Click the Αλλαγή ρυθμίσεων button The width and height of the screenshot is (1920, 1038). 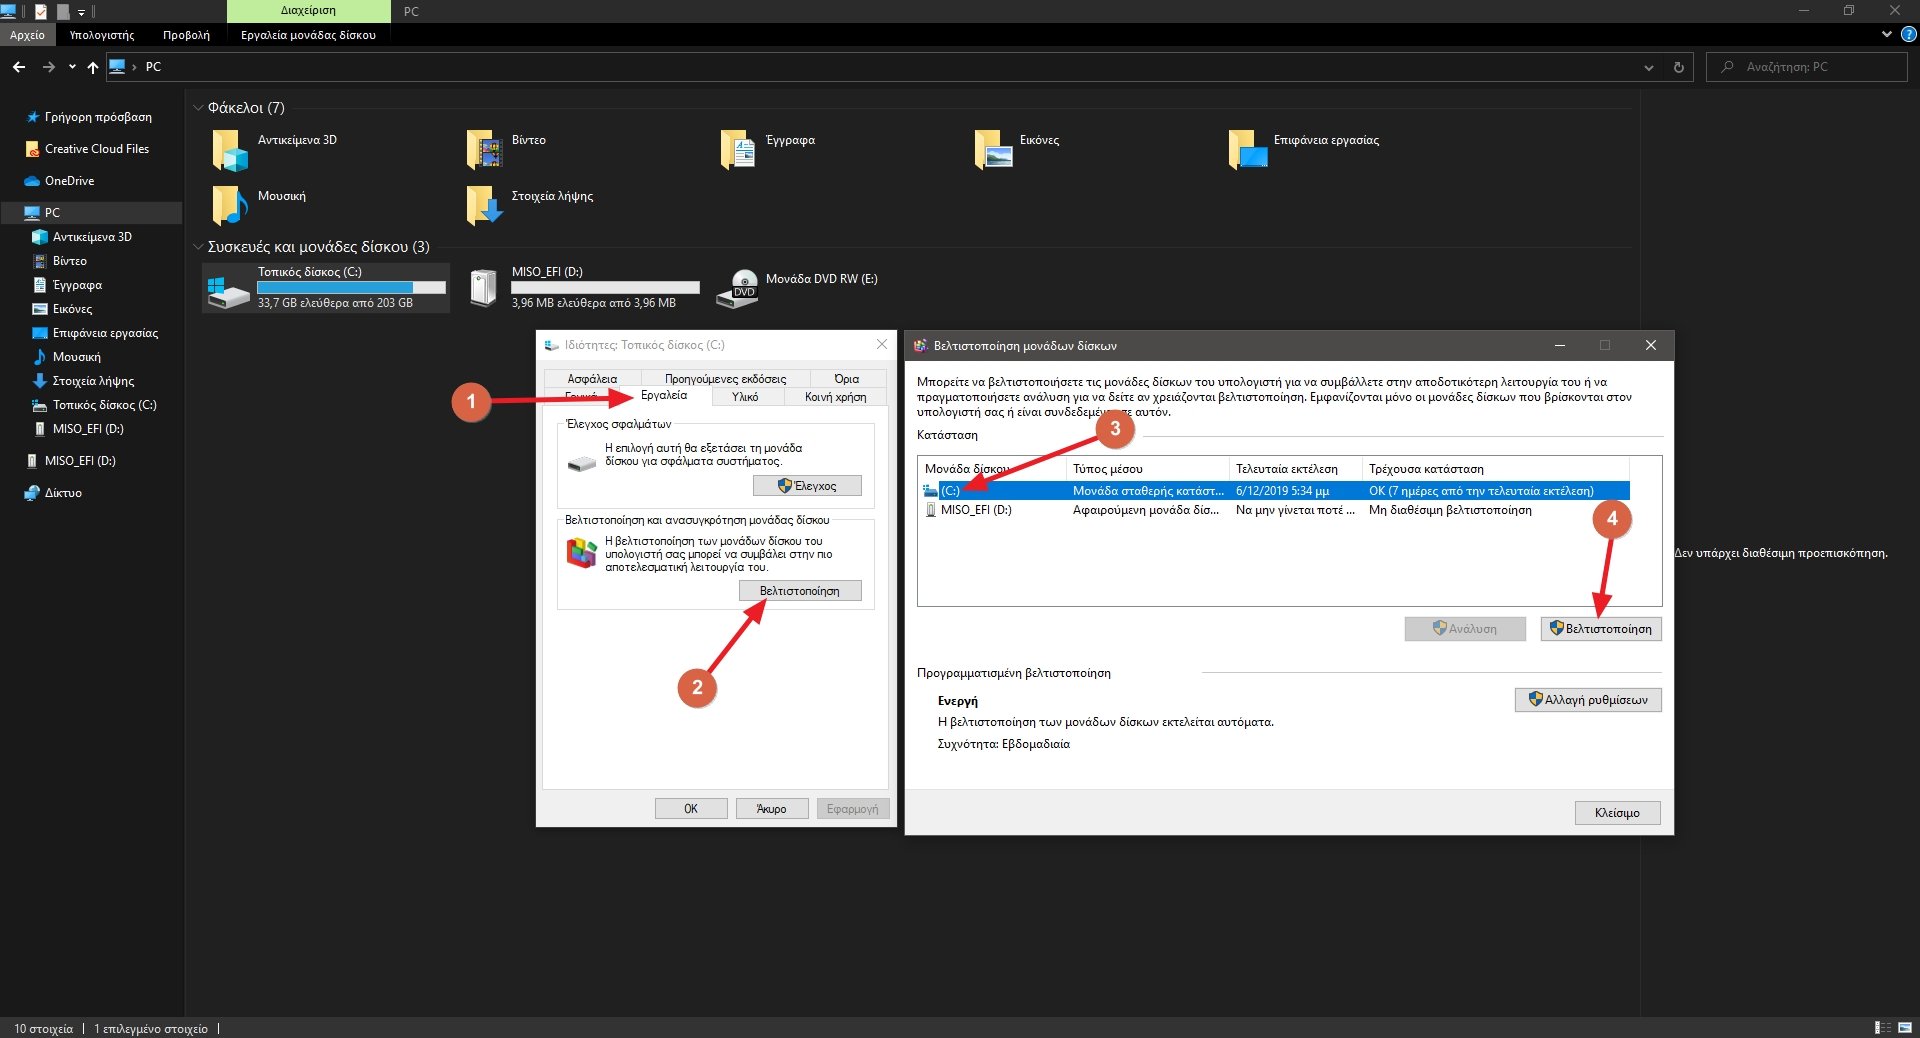click(x=1588, y=700)
